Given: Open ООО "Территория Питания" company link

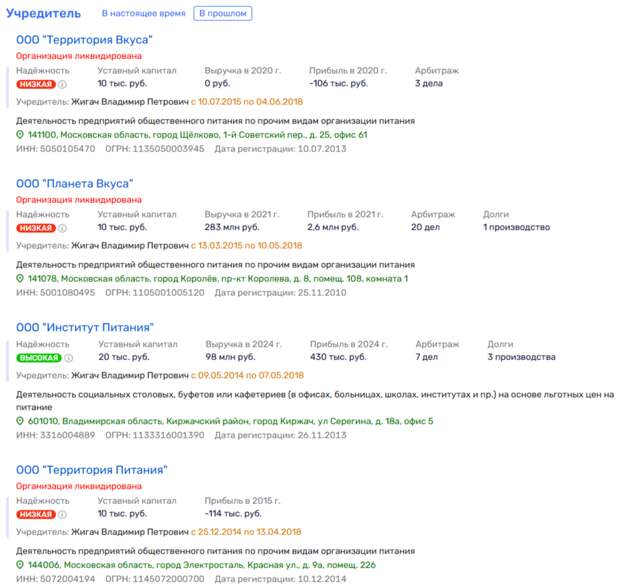Looking at the screenshot, I should tap(91, 470).
